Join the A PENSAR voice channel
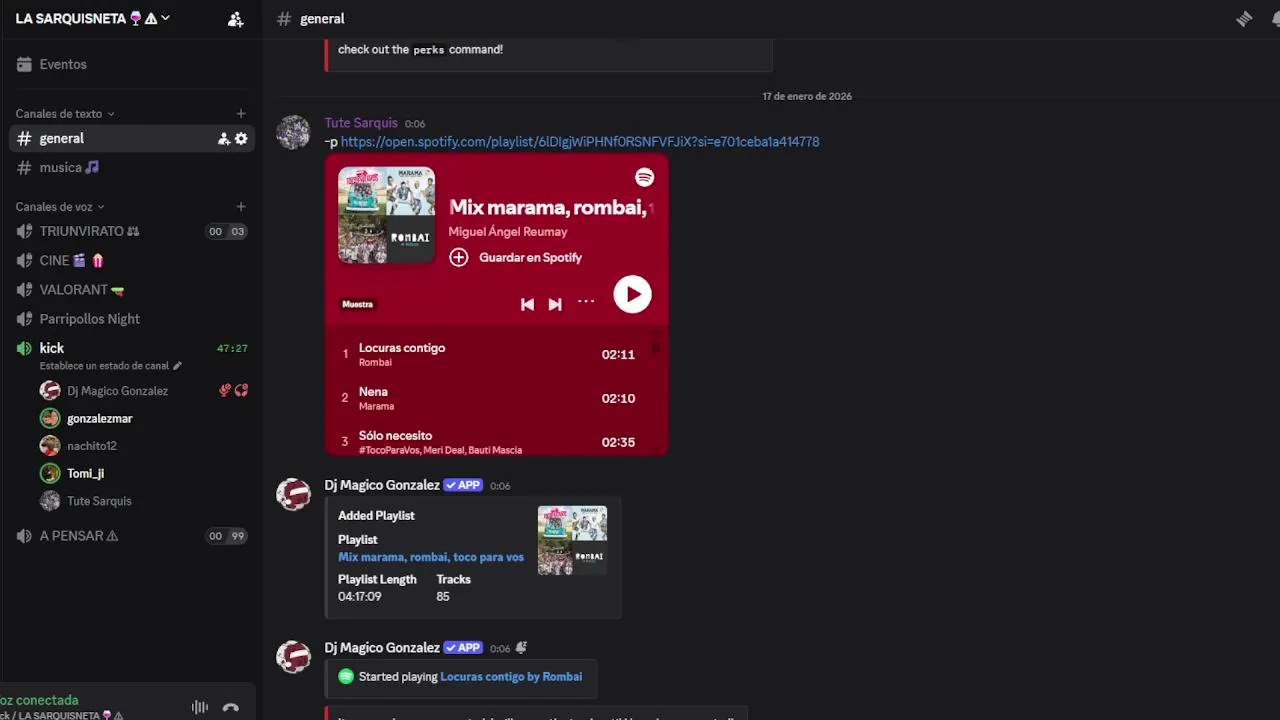 (x=130, y=536)
